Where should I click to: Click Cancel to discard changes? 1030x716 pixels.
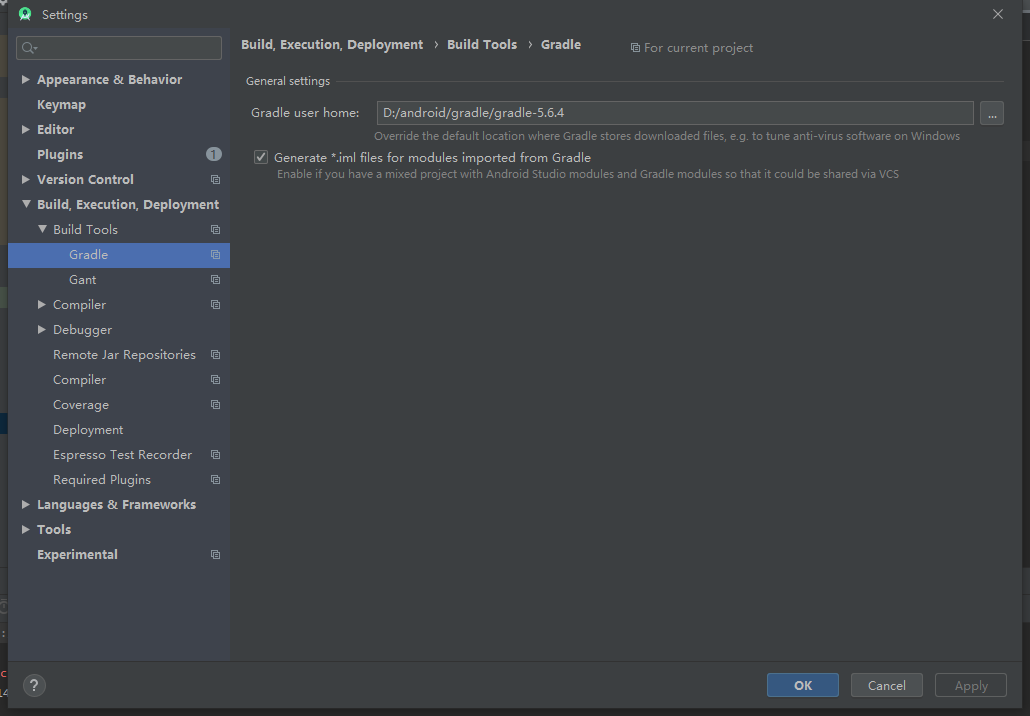(x=887, y=685)
